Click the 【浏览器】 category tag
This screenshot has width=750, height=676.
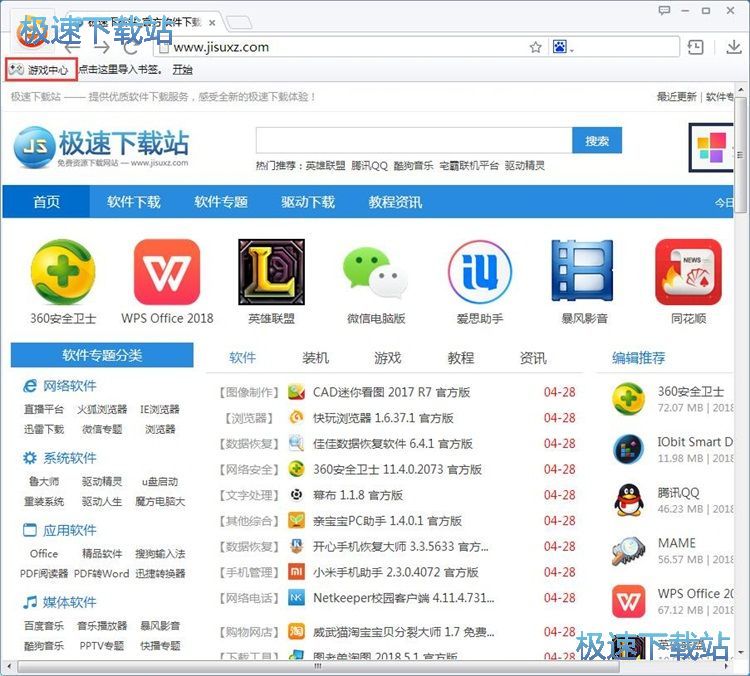click(x=249, y=418)
